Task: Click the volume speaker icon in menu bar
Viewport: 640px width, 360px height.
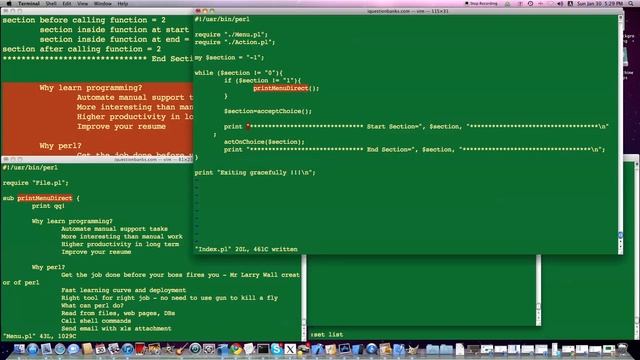Action: coord(560,4)
